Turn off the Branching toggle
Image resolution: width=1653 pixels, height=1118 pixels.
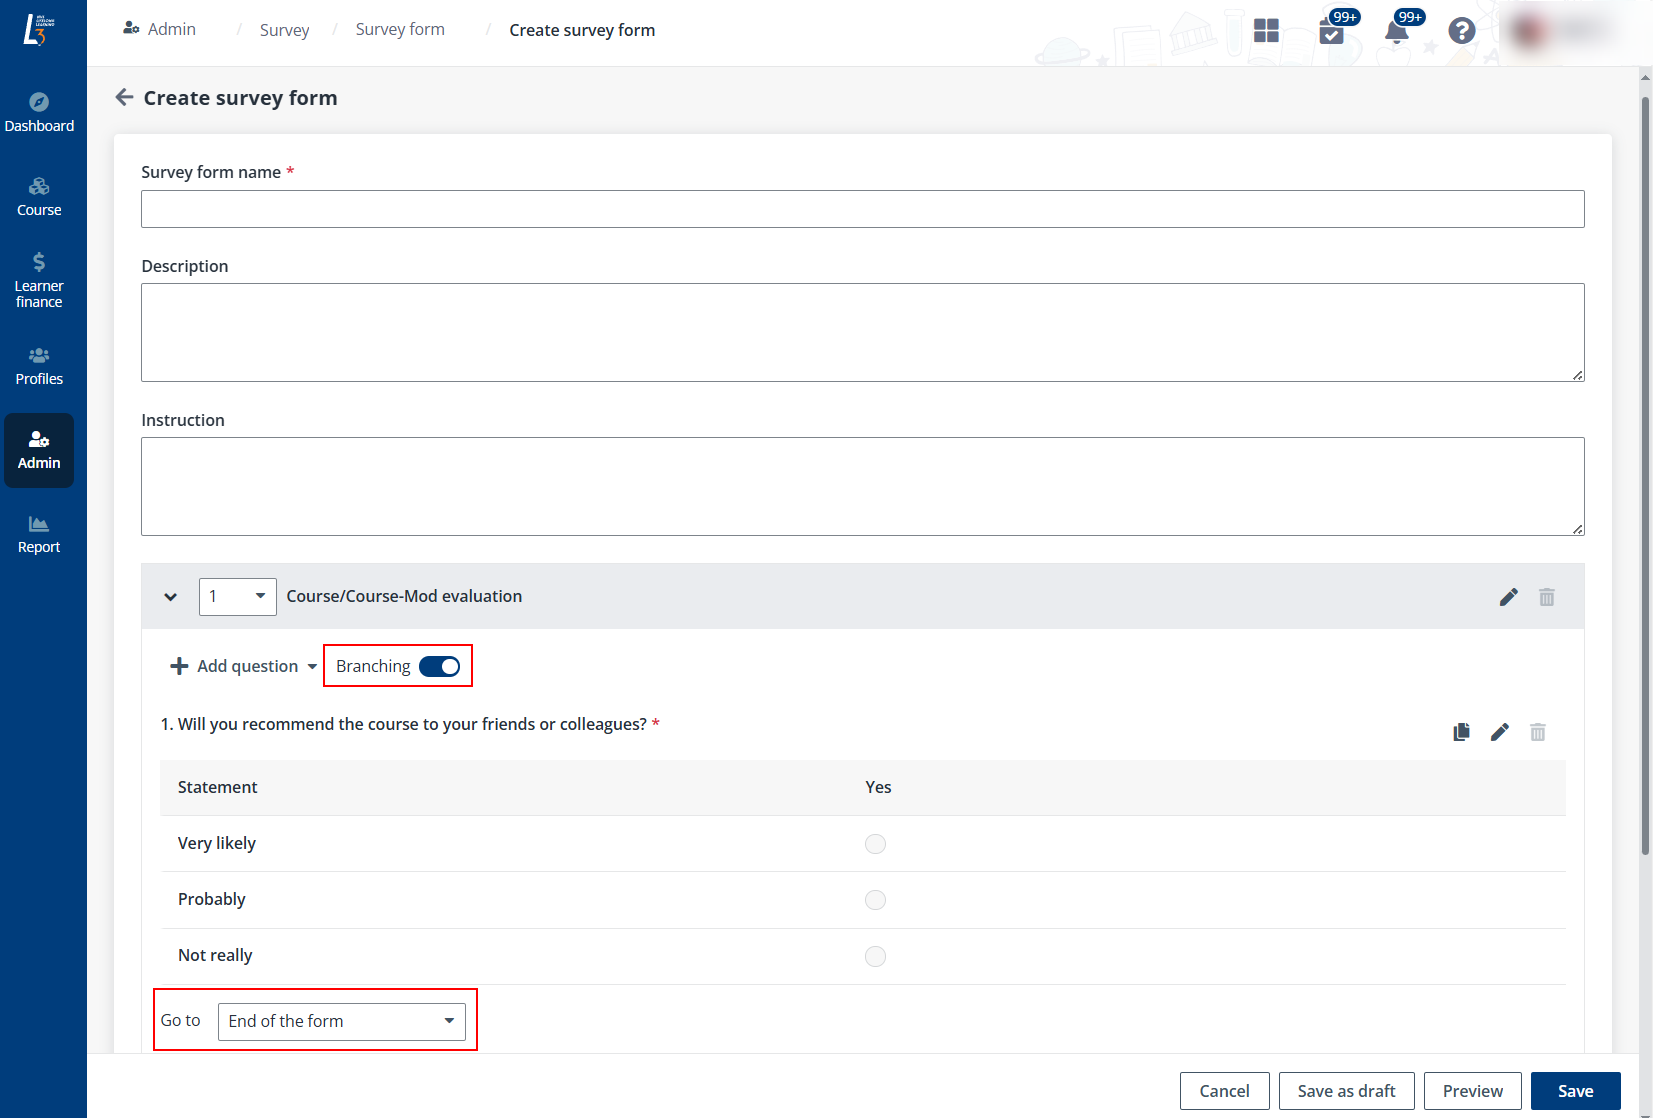point(439,666)
